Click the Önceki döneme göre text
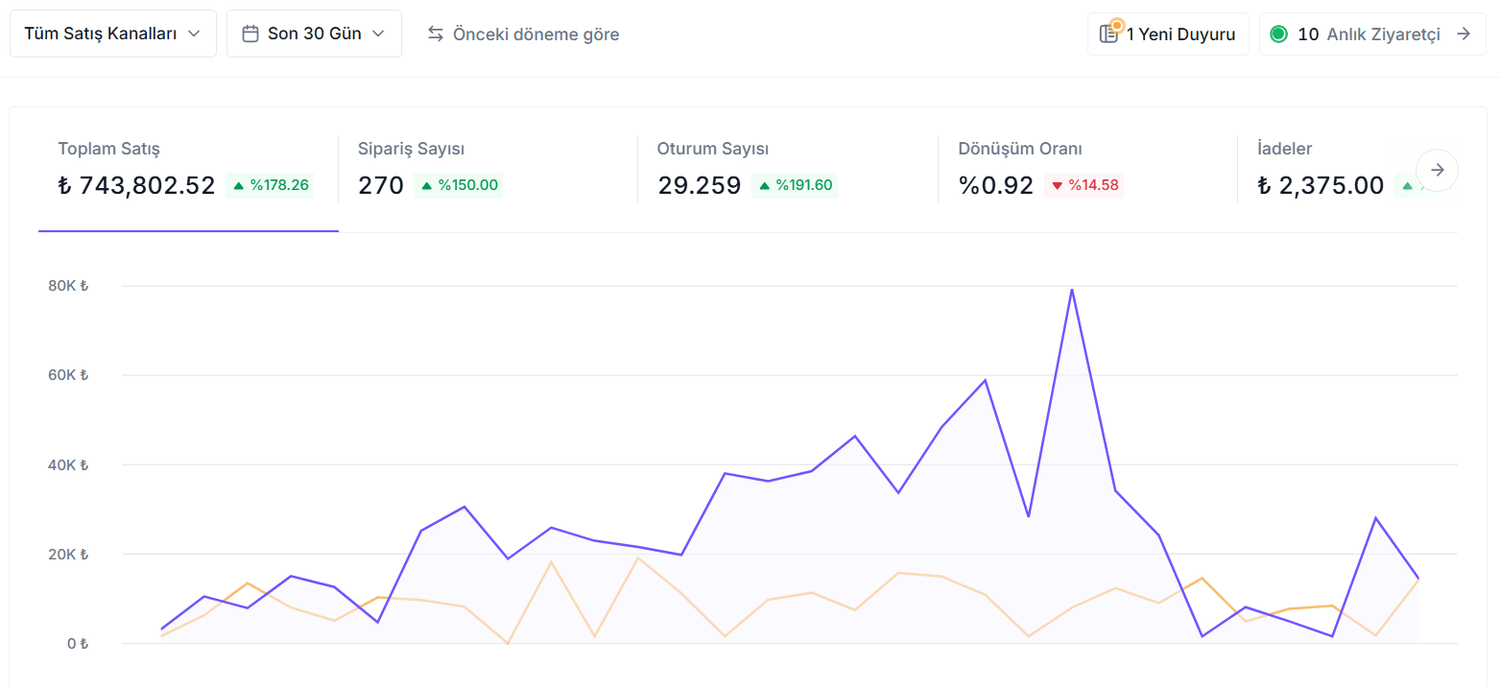The image size is (1500, 687). 536,34
